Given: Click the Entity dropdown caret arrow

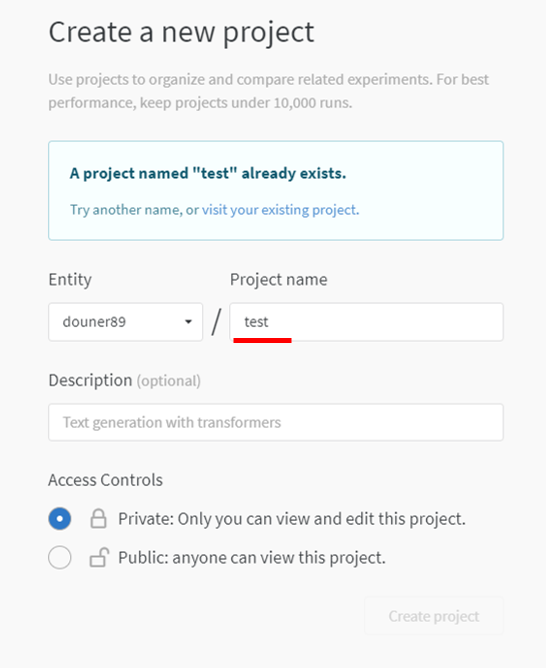Looking at the screenshot, I should click(x=188, y=322).
